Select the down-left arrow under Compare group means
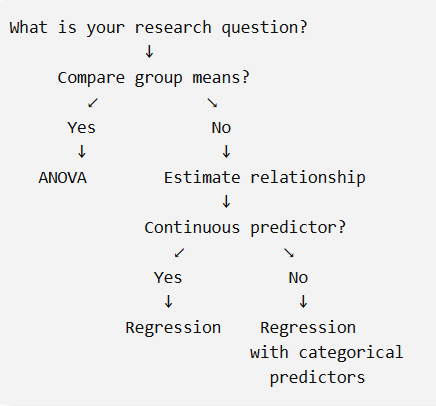The image size is (436, 406). click(93, 103)
